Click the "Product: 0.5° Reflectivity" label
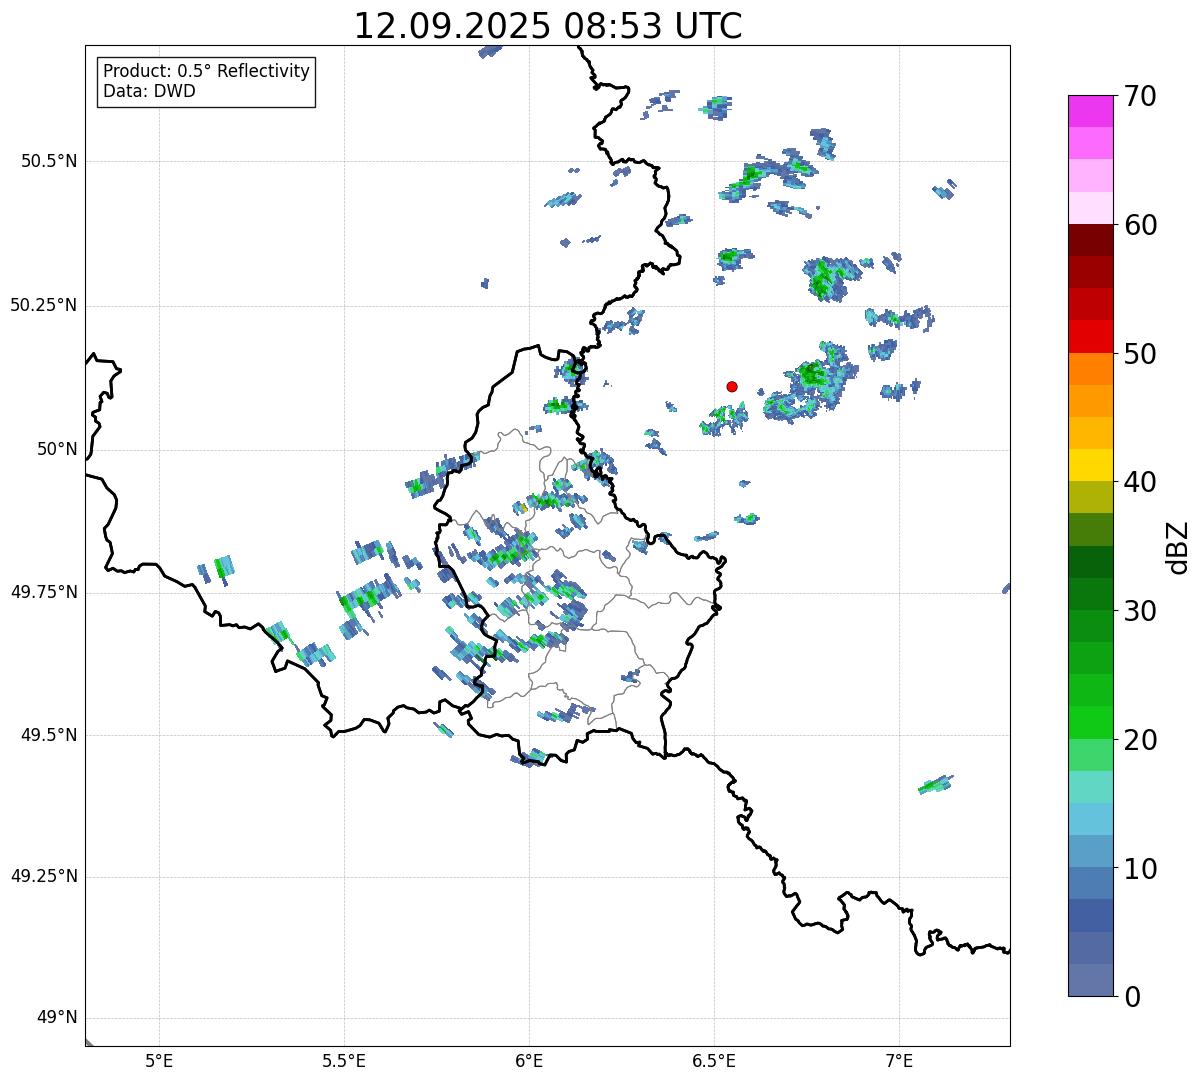The width and height of the screenshot is (1202, 1081). [206, 71]
